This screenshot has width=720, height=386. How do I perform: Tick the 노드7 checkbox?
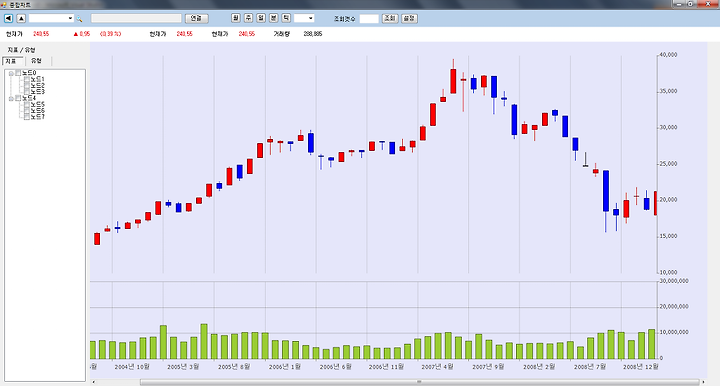coord(27,117)
